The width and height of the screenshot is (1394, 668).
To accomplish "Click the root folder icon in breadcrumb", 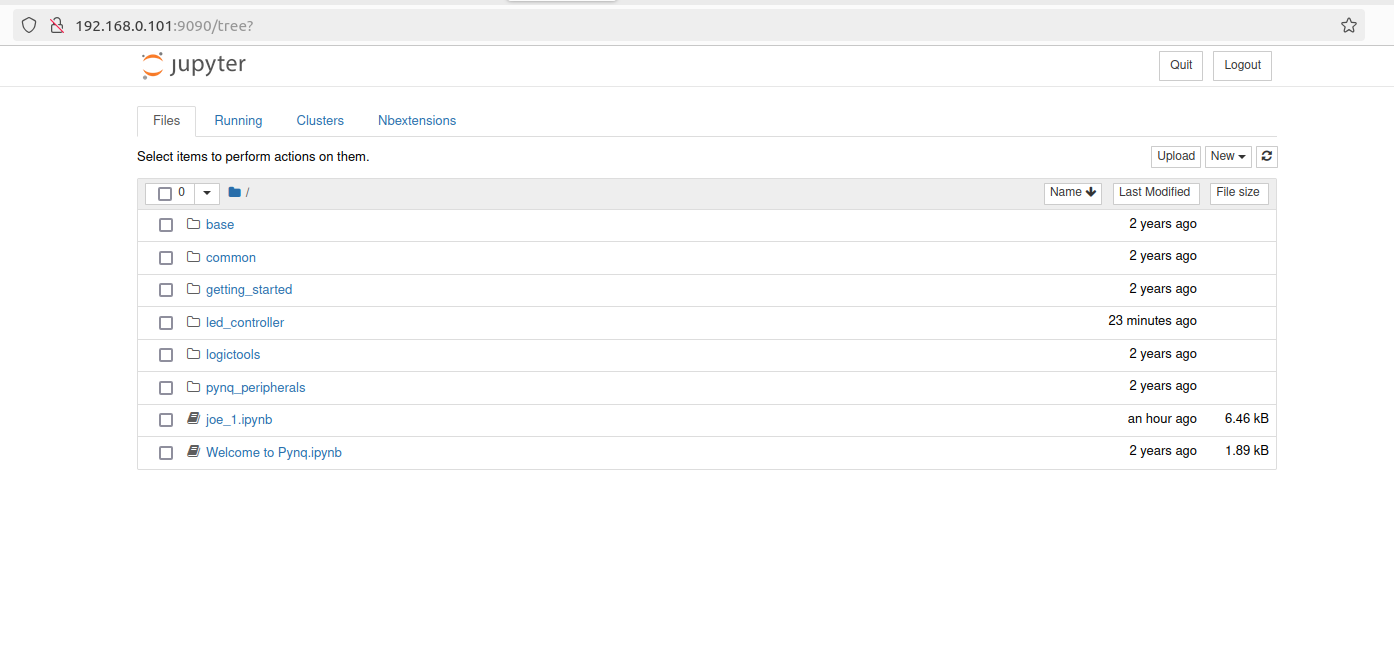I will [235, 193].
